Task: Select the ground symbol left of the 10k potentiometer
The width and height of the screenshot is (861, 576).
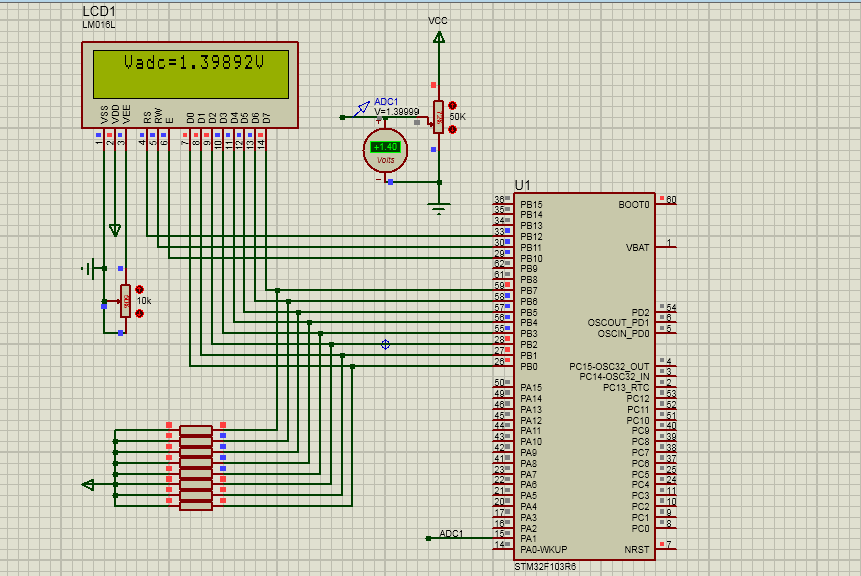Action: tap(88, 269)
